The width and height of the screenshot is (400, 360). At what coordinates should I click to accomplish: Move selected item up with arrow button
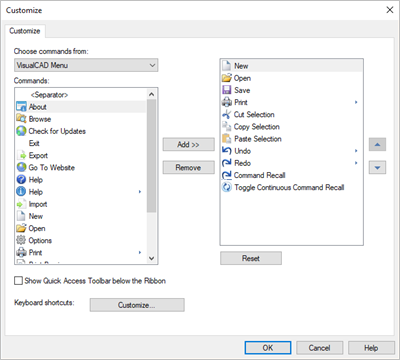(377, 145)
